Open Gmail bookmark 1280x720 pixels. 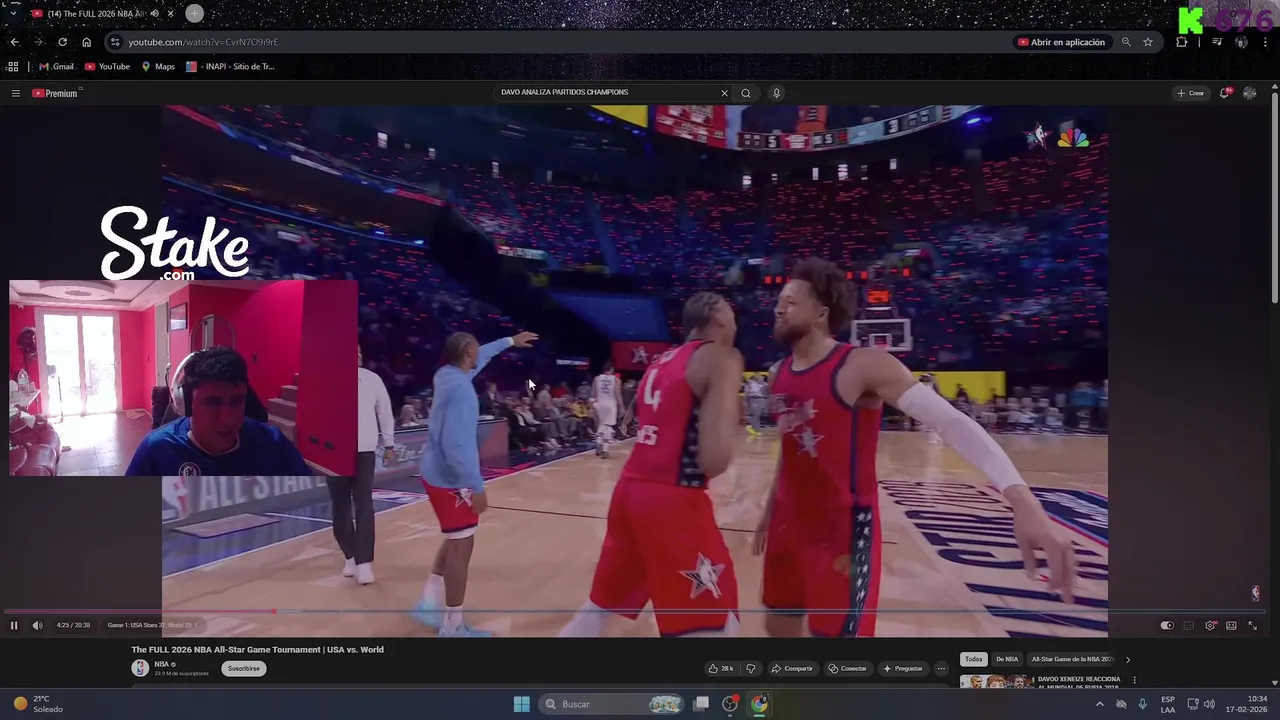[x=56, y=67]
